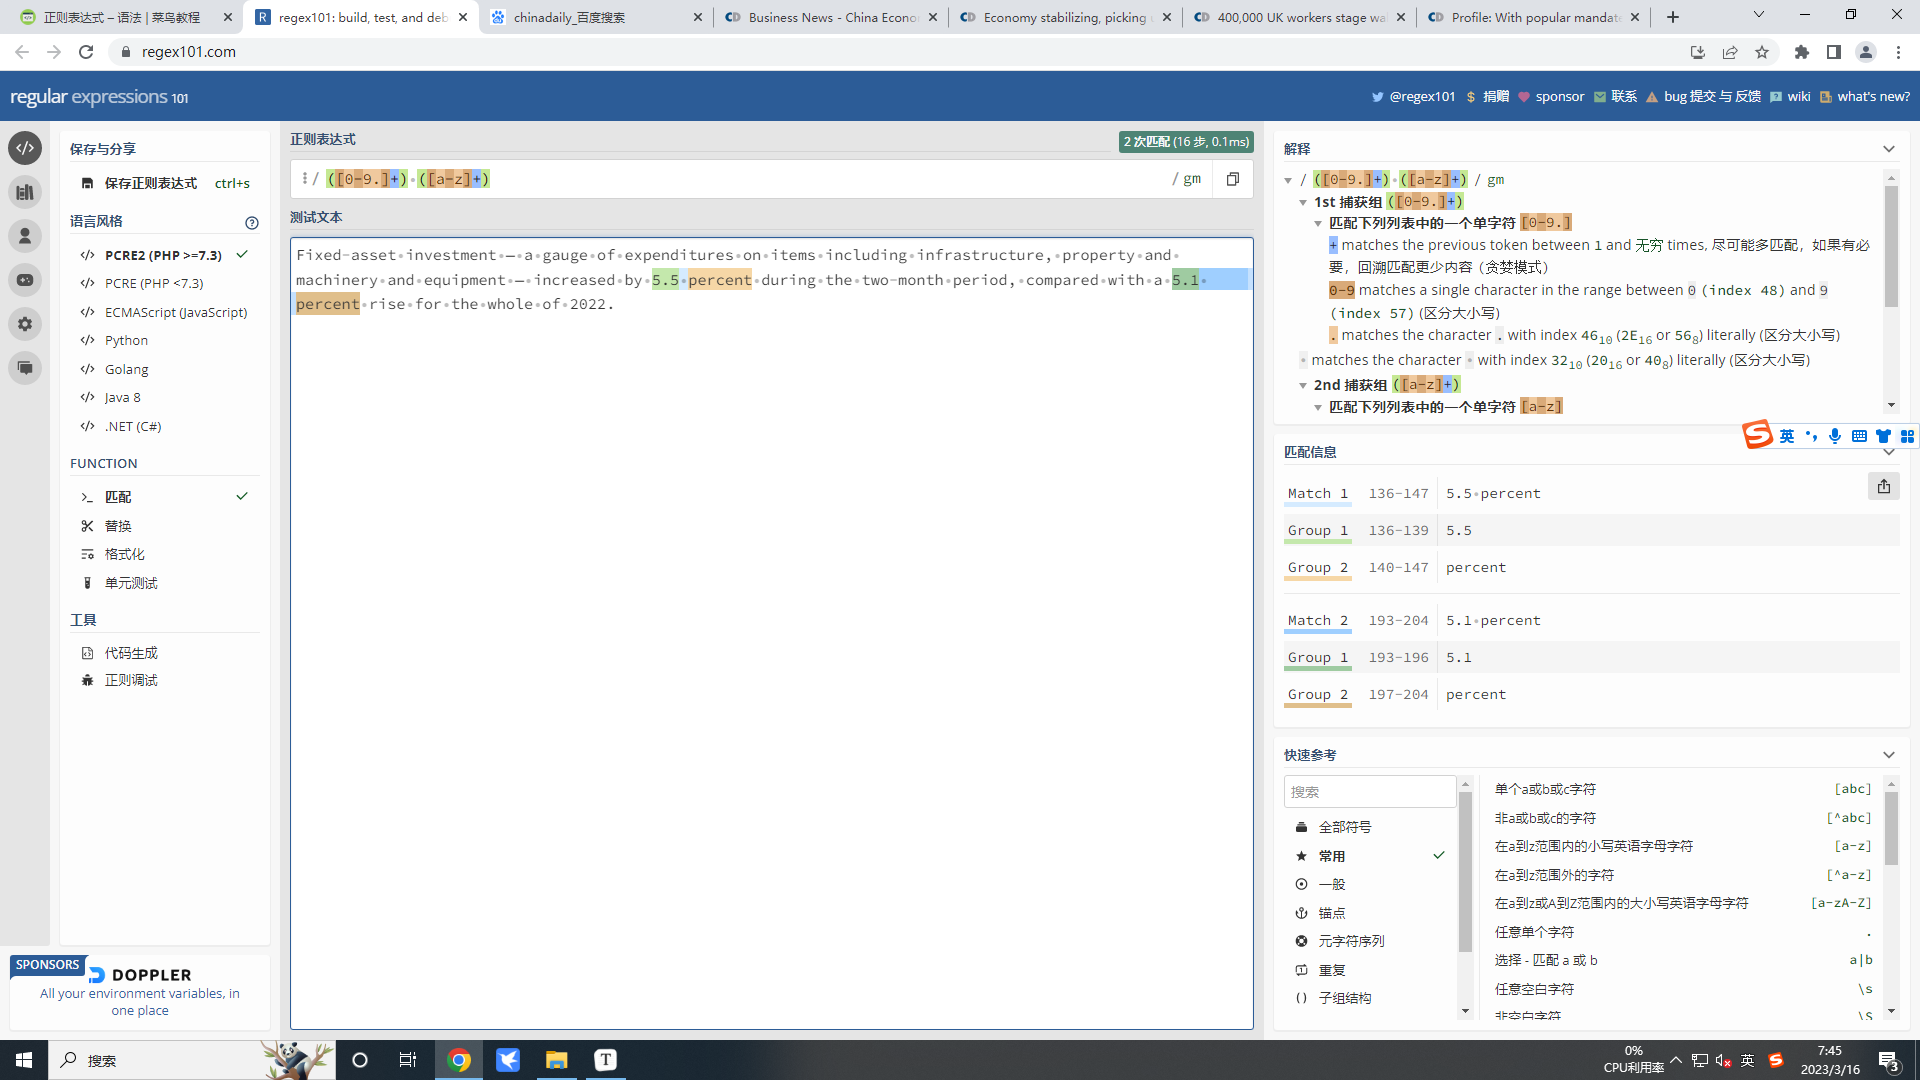Click the account profile sidebar icon
Screen dimensions: 1920x1080
(x=25, y=236)
